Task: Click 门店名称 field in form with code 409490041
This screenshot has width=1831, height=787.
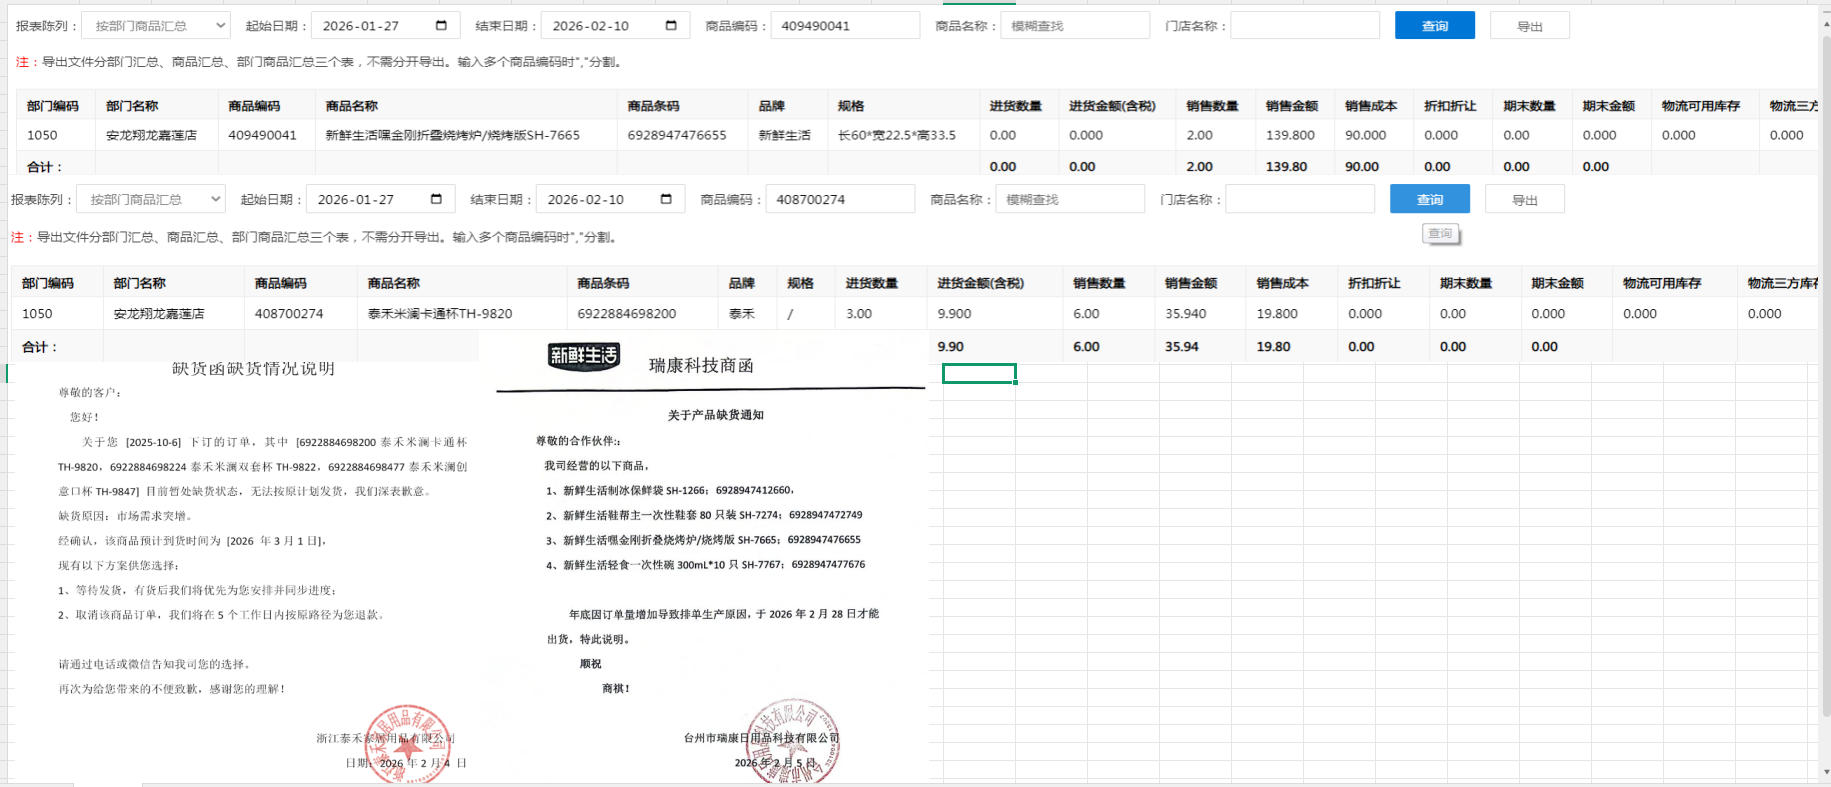Action: [x=1304, y=26]
